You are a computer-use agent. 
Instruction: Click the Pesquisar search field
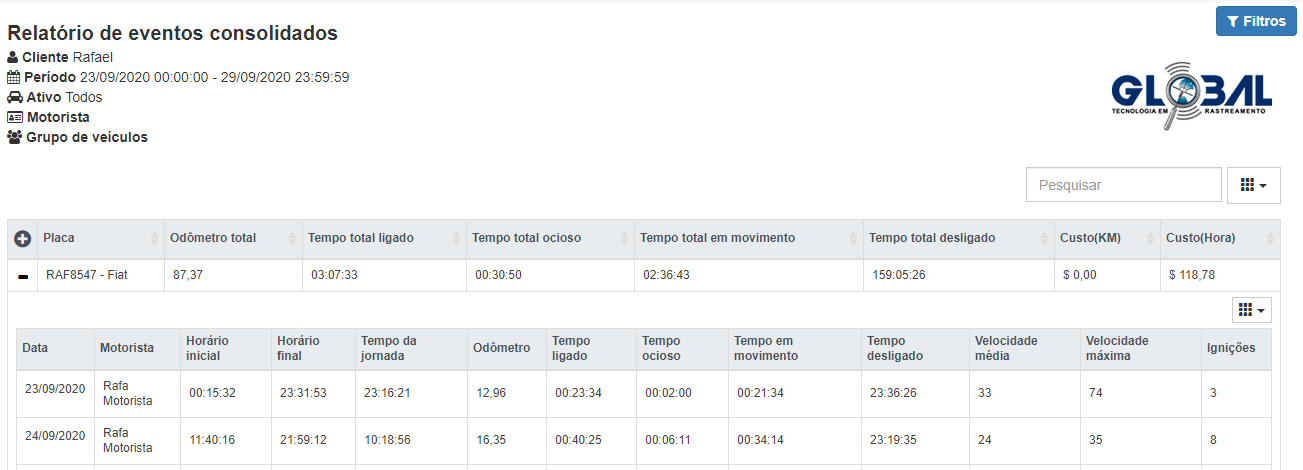click(1123, 185)
